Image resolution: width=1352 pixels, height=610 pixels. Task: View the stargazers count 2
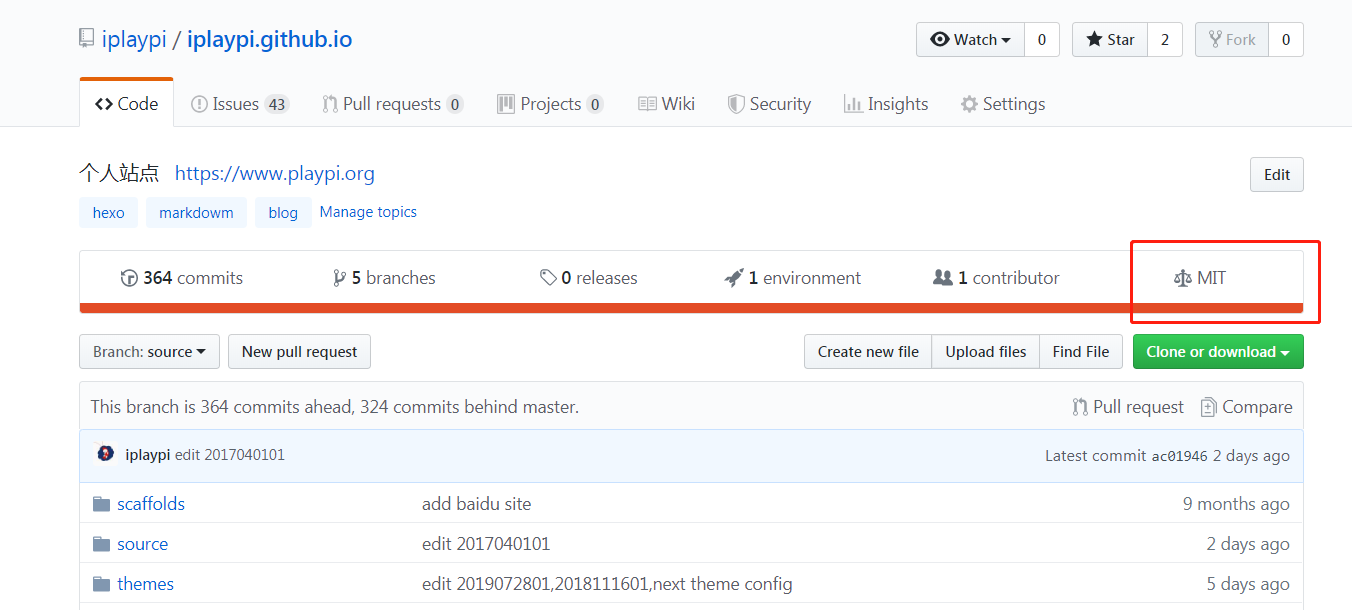[1165, 40]
